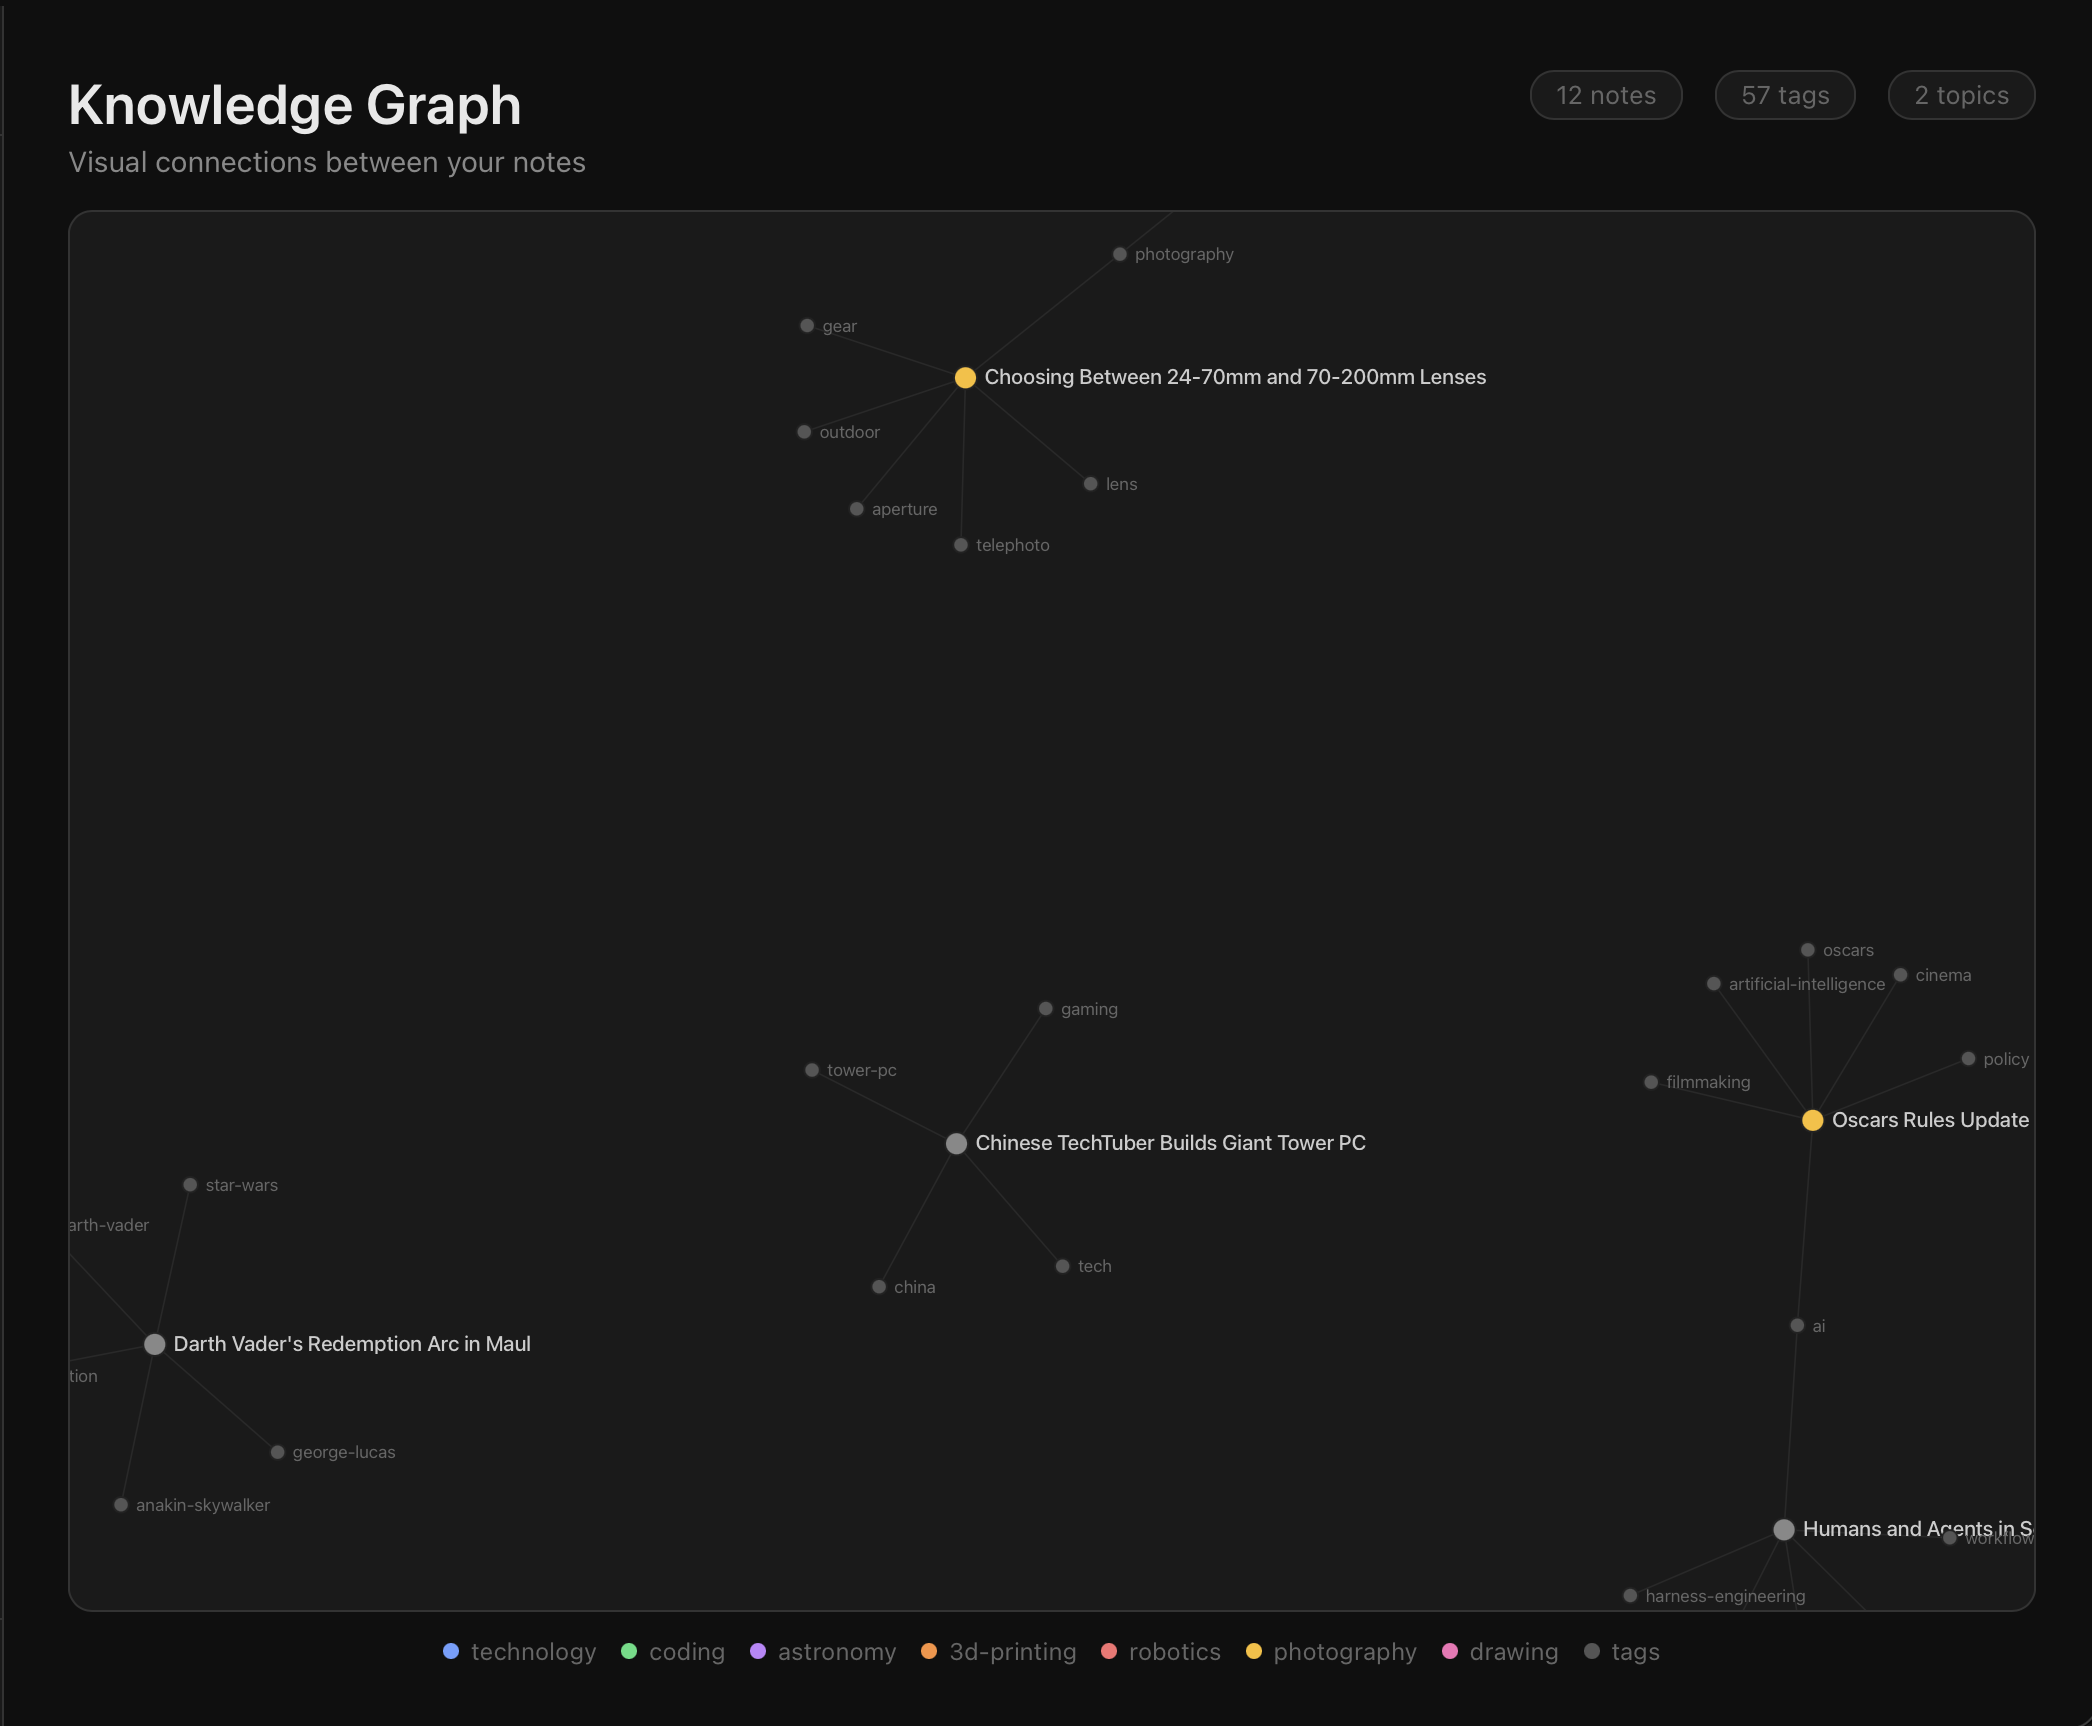2092x1726 pixels.
Task: Click the 'coding' legend label
Action: 687,1652
